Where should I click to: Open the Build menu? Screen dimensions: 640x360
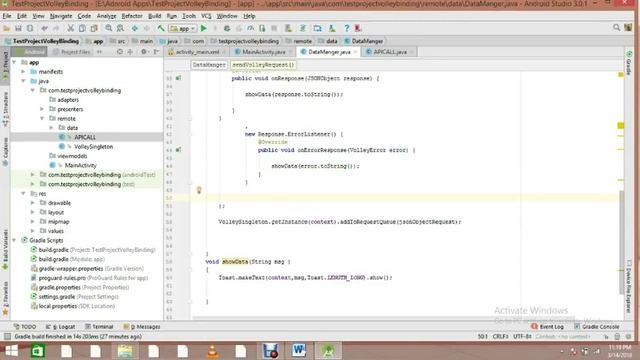(x=154, y=16)
